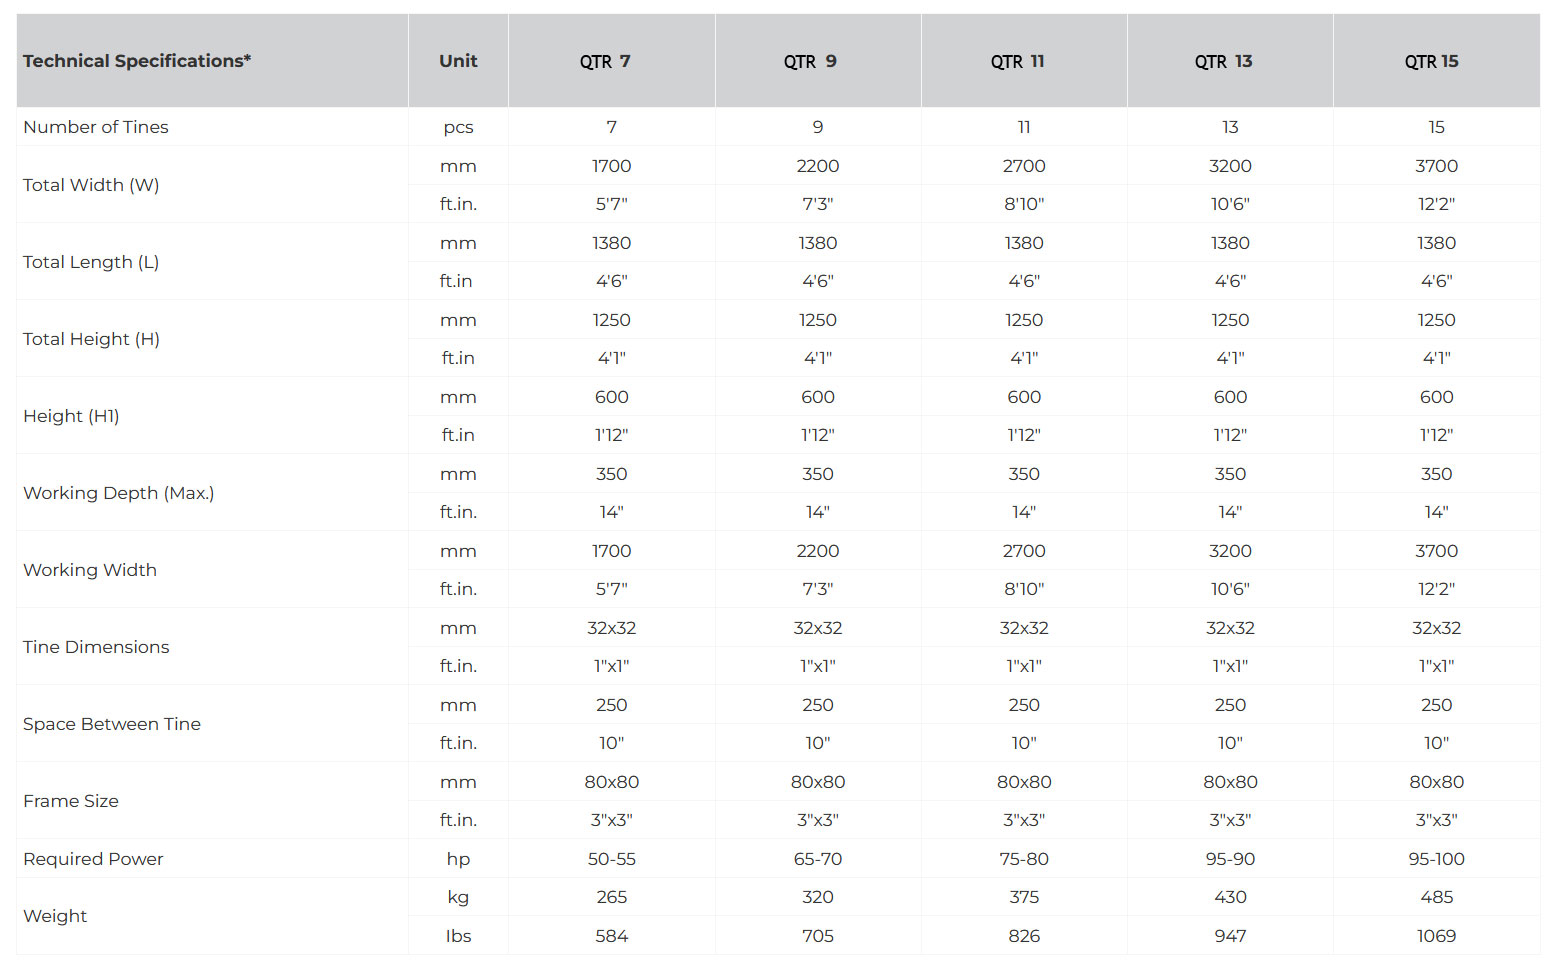Select the QTR 9 column header
1557x972 pixels.
point(810,62)
